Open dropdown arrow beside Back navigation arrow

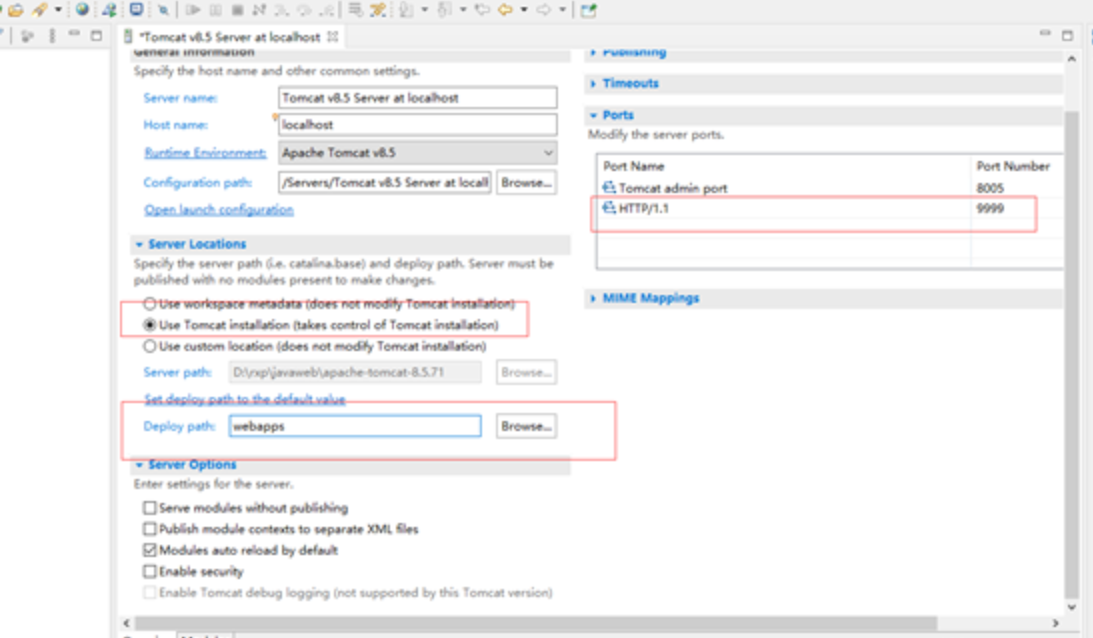click(x=524, y=10)
